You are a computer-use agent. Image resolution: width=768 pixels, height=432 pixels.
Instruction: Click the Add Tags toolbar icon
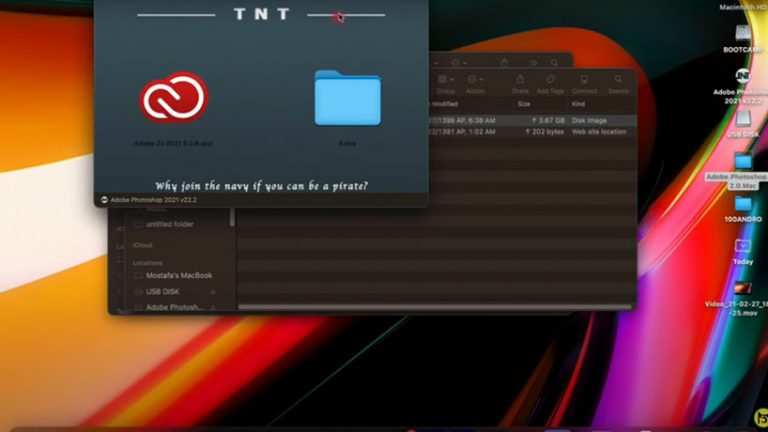tap(550, 80)
